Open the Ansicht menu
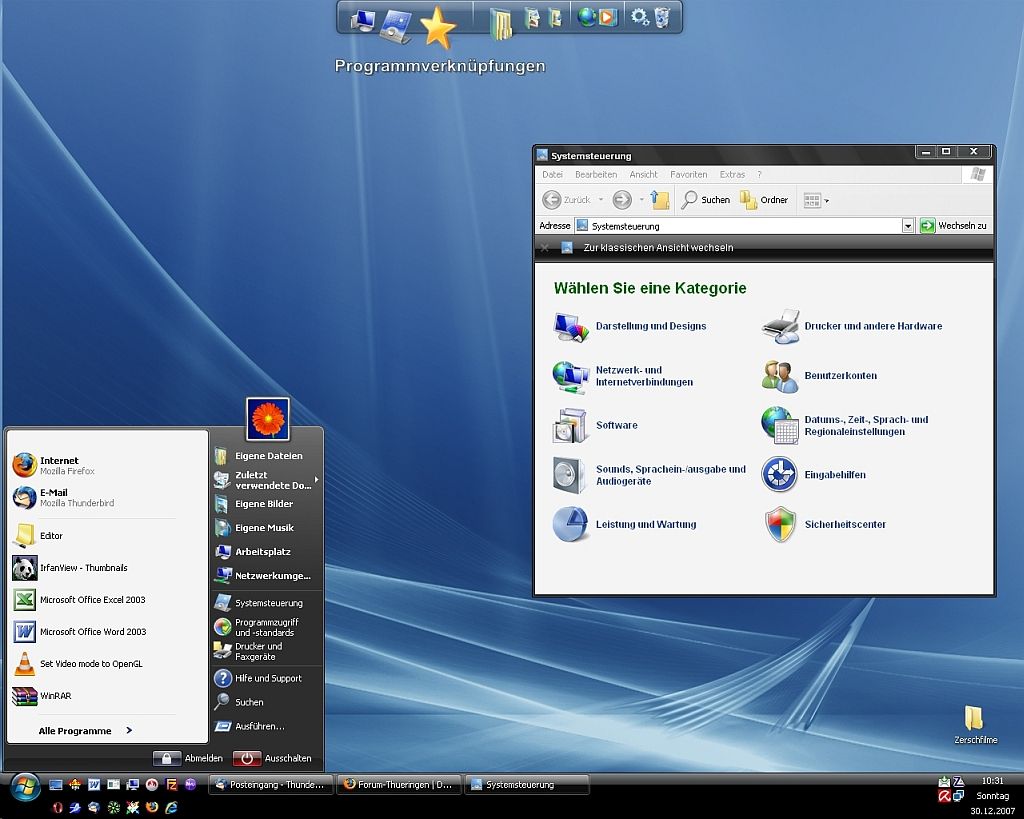The width and height of the screenshot is (1024, 819). [x=643, y=174]
